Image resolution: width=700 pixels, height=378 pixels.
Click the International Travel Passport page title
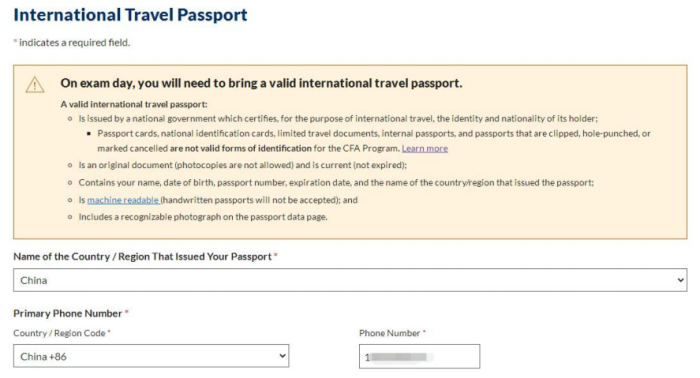(x=130, y=15)
